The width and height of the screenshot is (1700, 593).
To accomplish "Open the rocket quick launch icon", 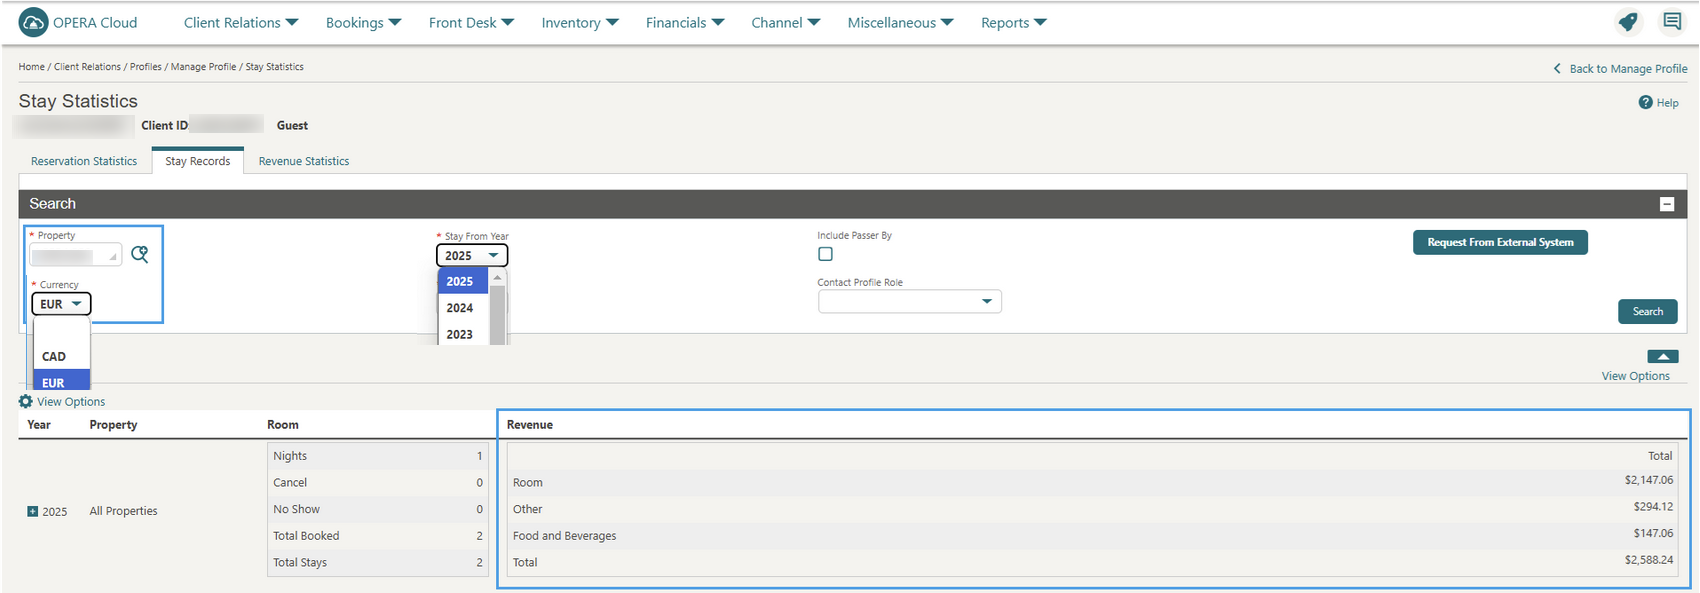I will 1628,22.
